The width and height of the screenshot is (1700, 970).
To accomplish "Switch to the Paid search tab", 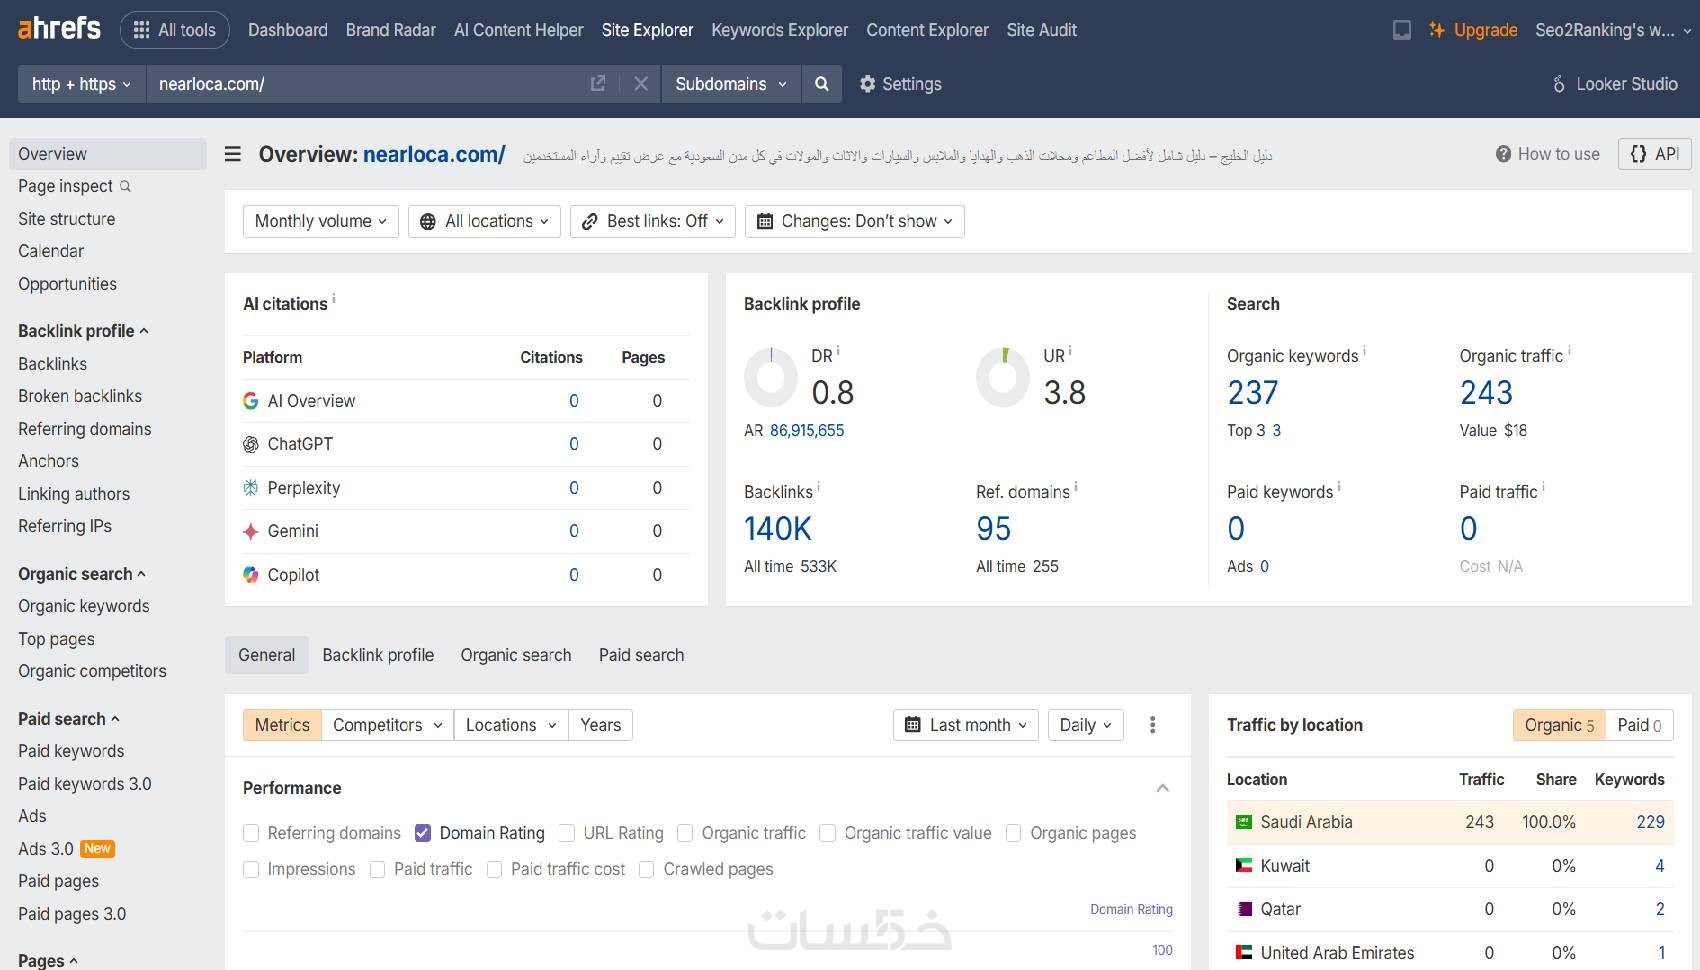I will point(642,655).
